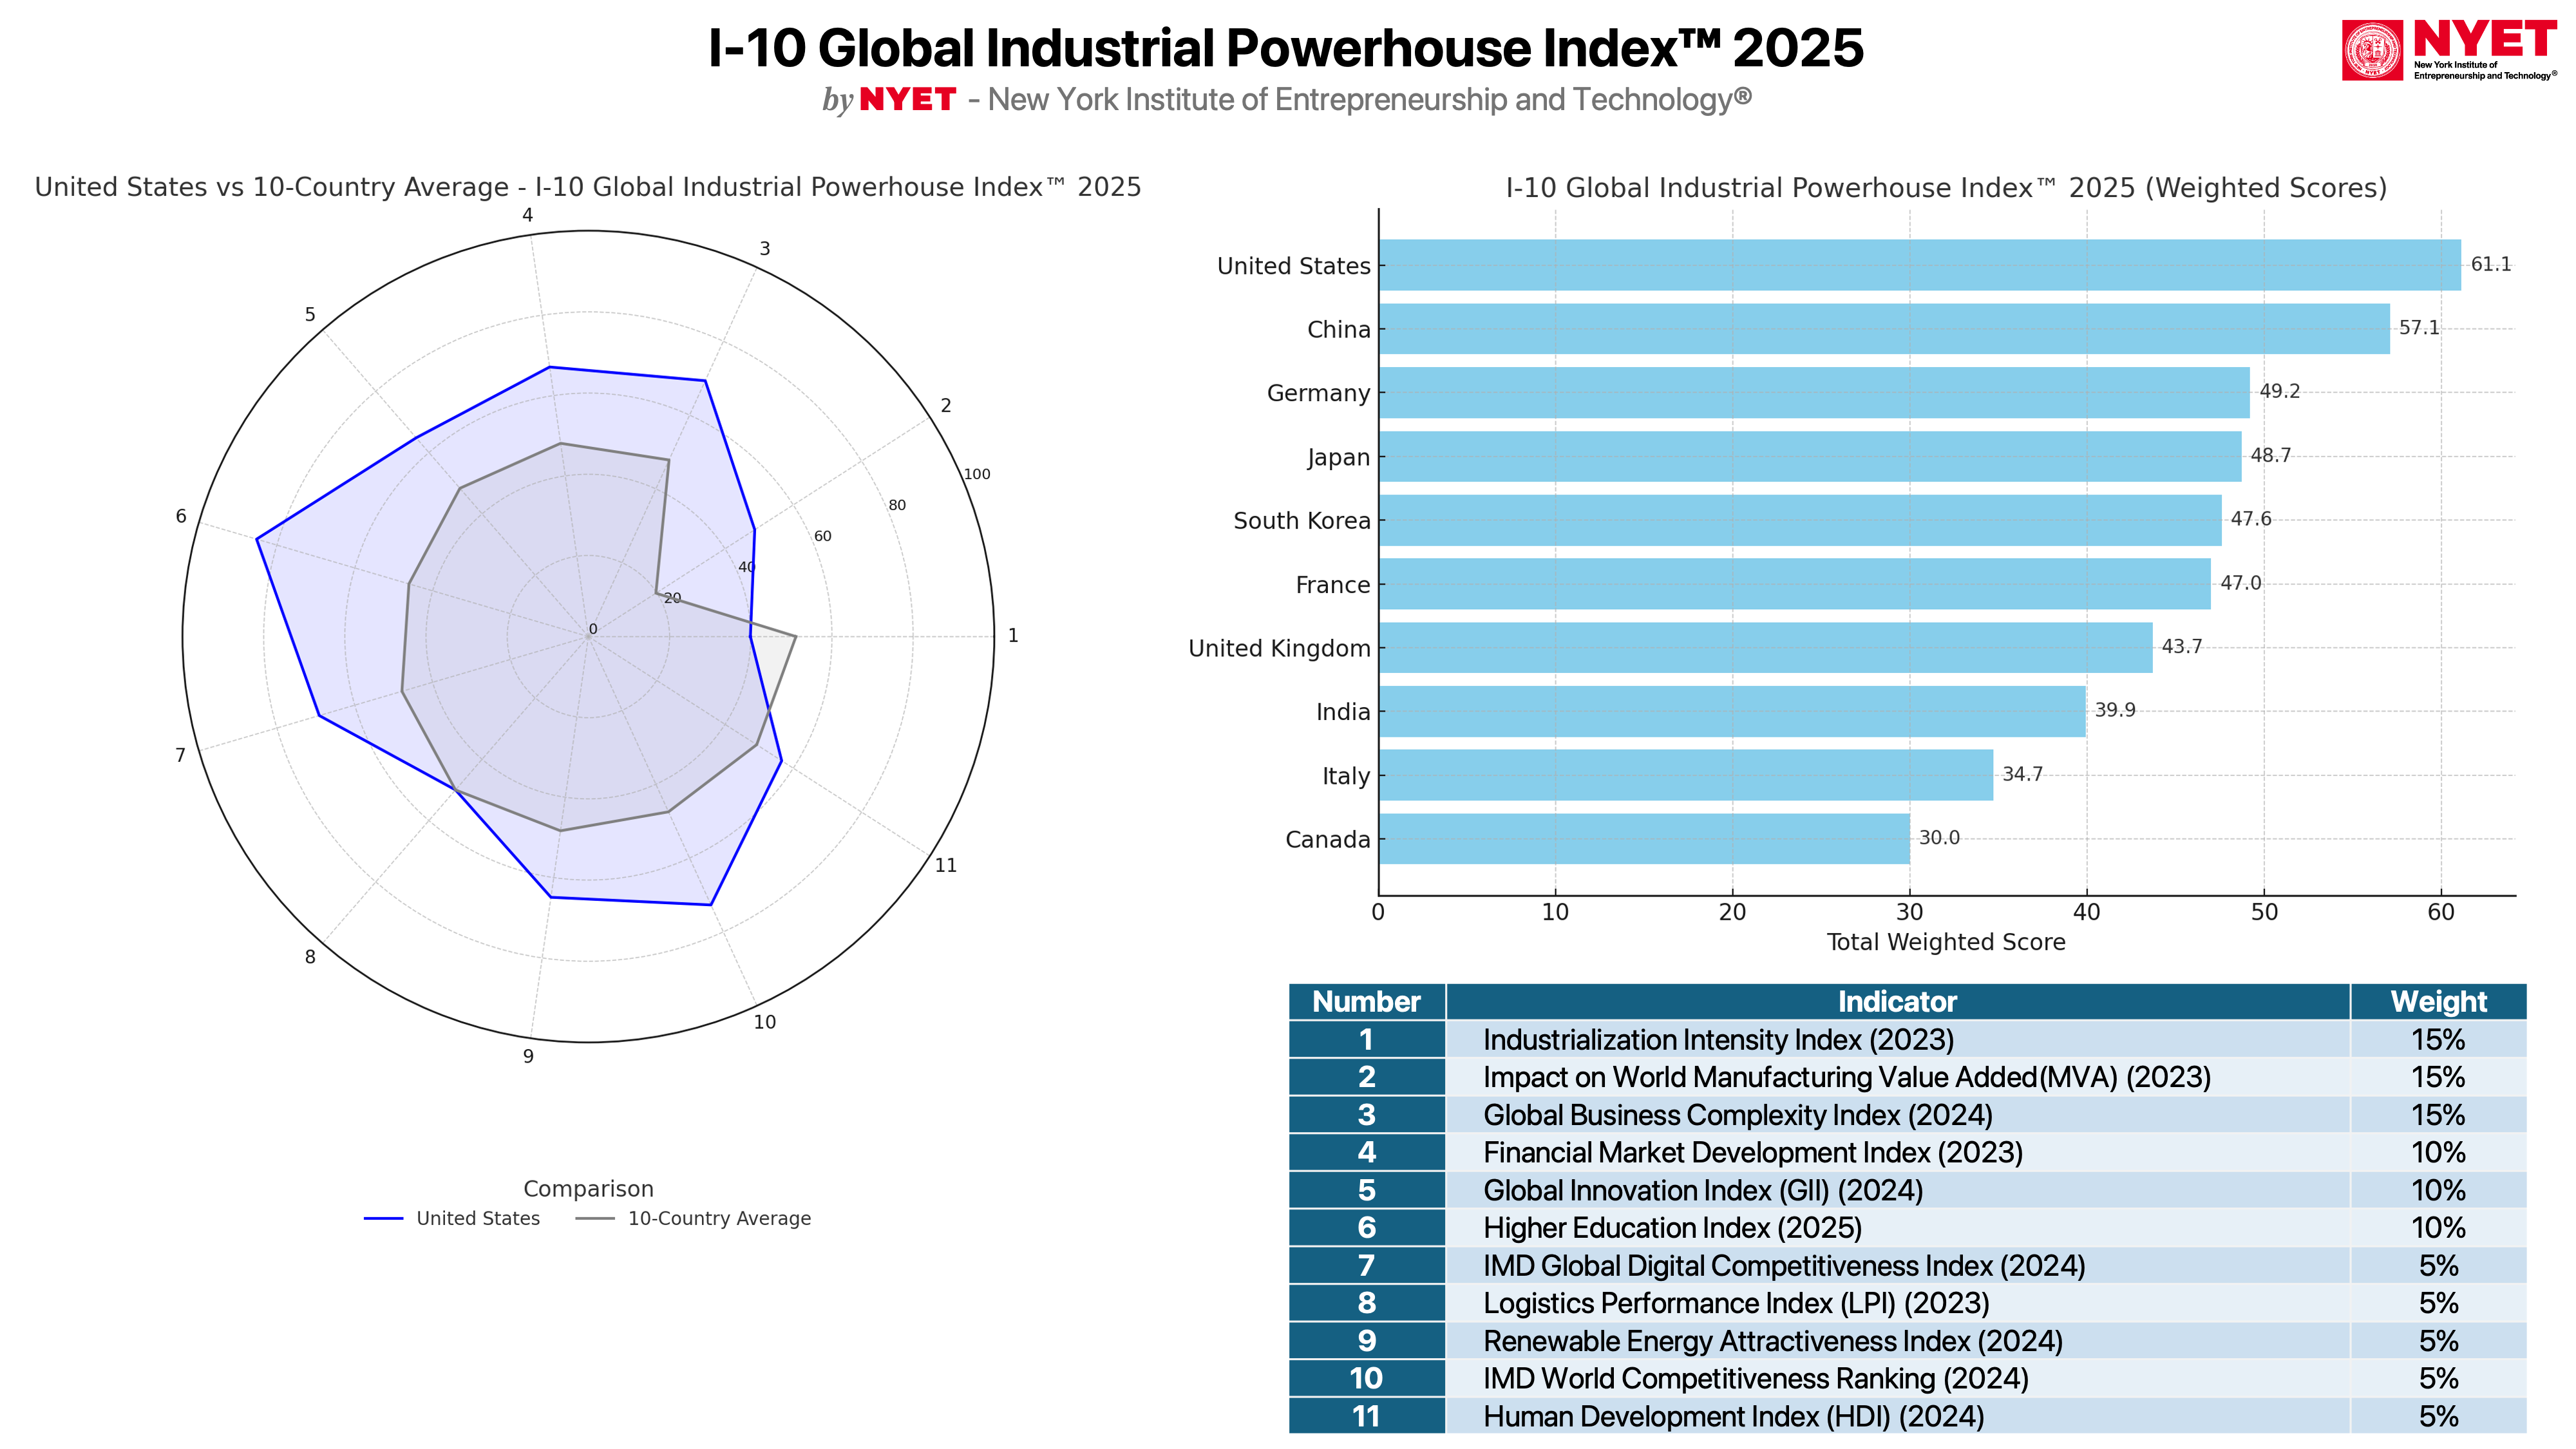Click the Total Weighted Score axis label
This screenshot has width=2576, height=1449.
click(x=1945, y=942)
